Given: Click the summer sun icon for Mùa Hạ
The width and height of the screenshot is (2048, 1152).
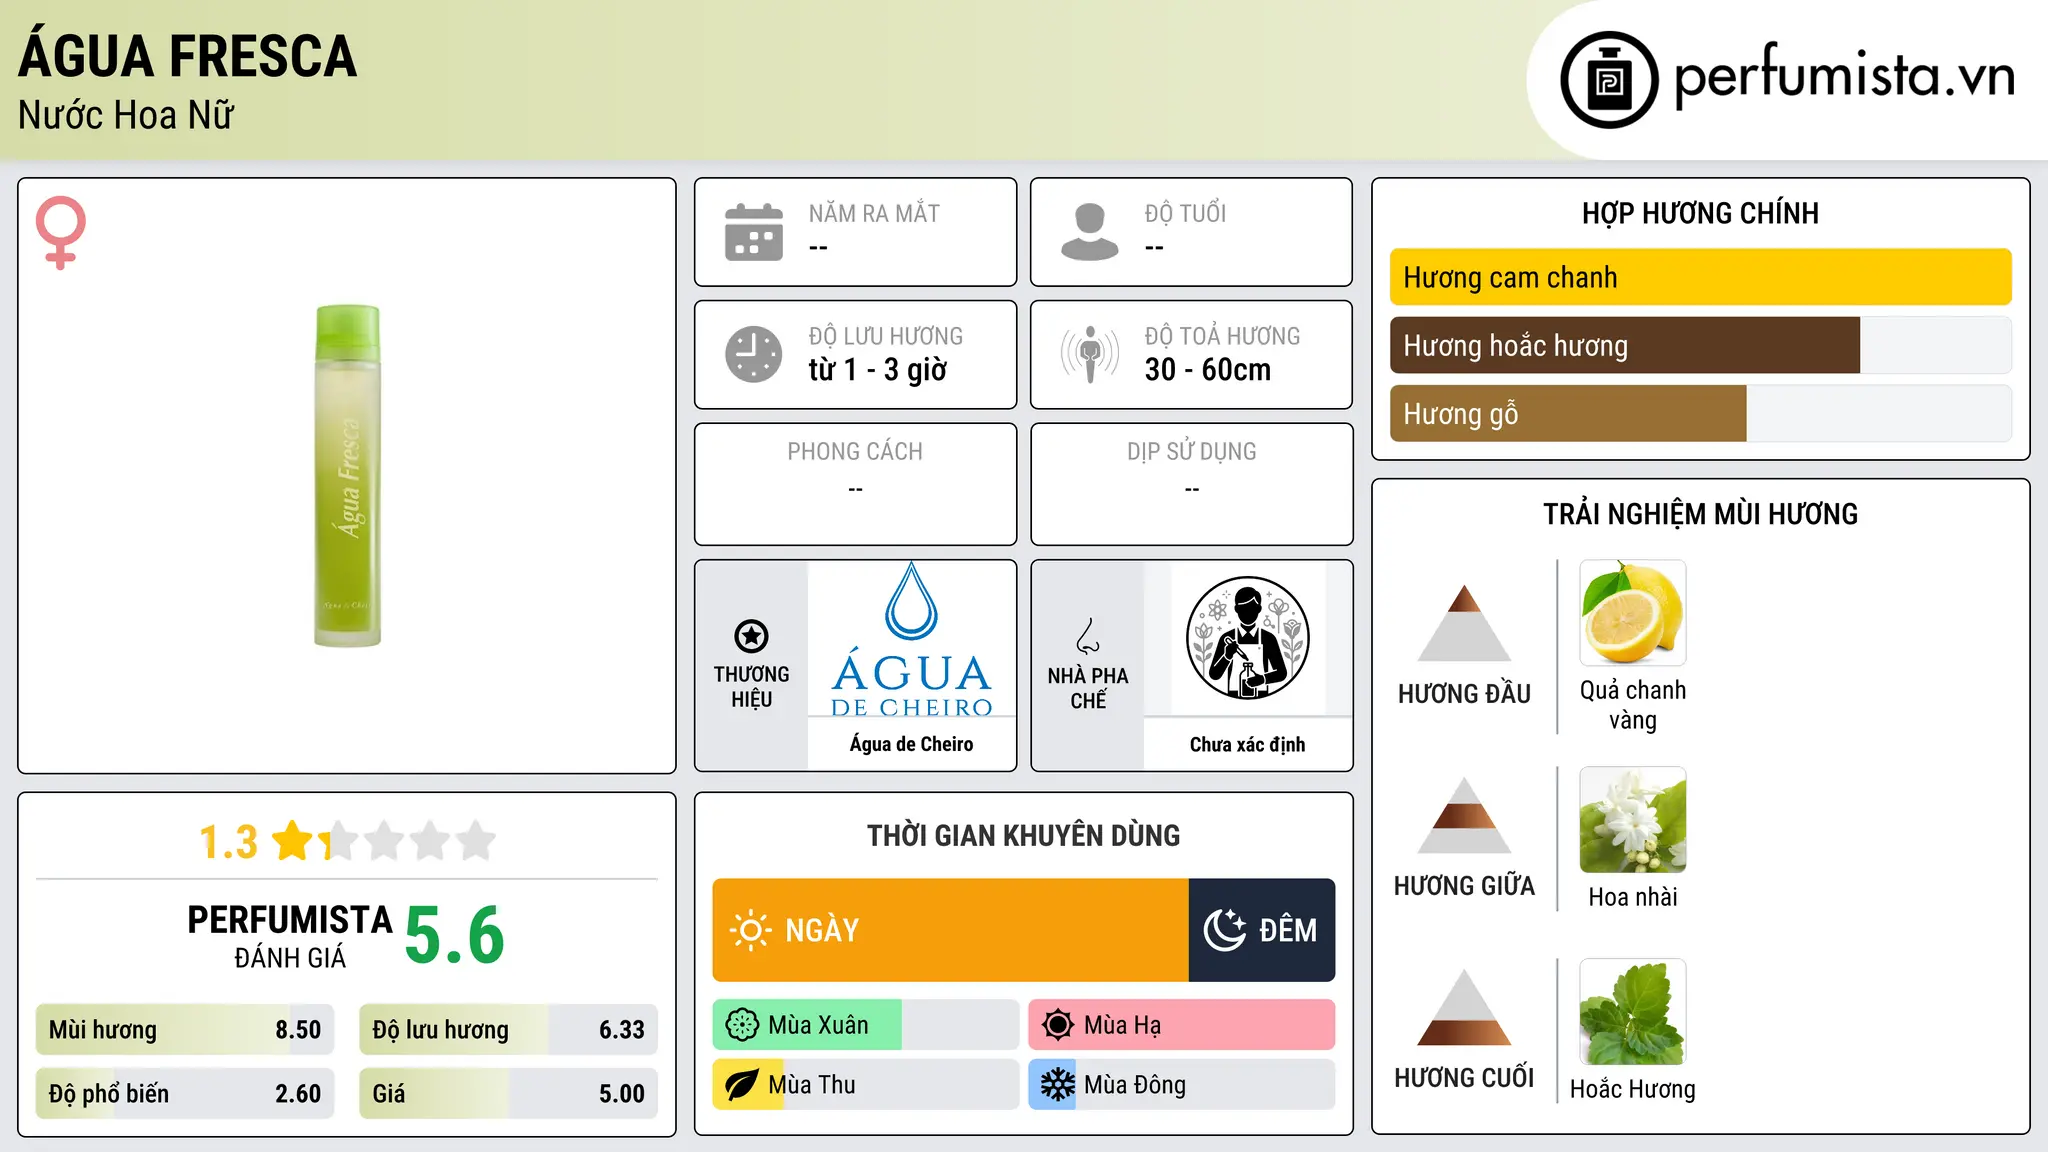Looking at the screenshot, I should click(x=1058, y=1025).
